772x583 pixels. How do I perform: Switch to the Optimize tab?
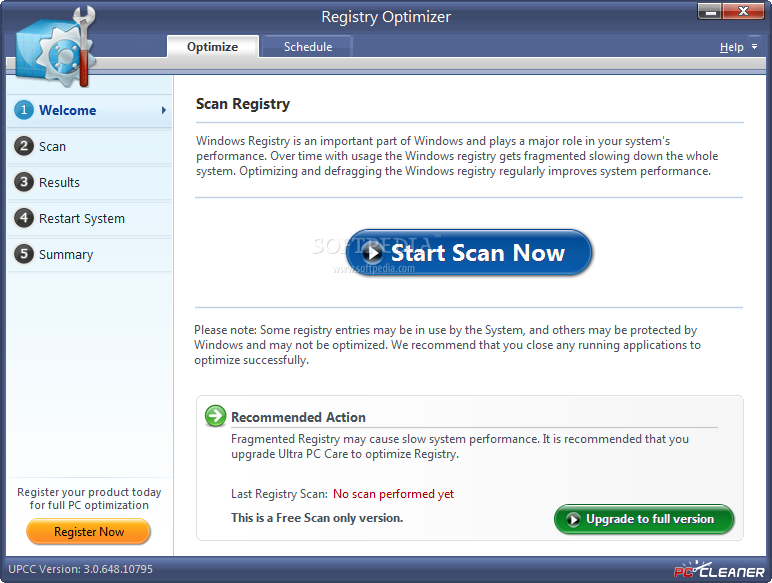[x=213, y=47]
